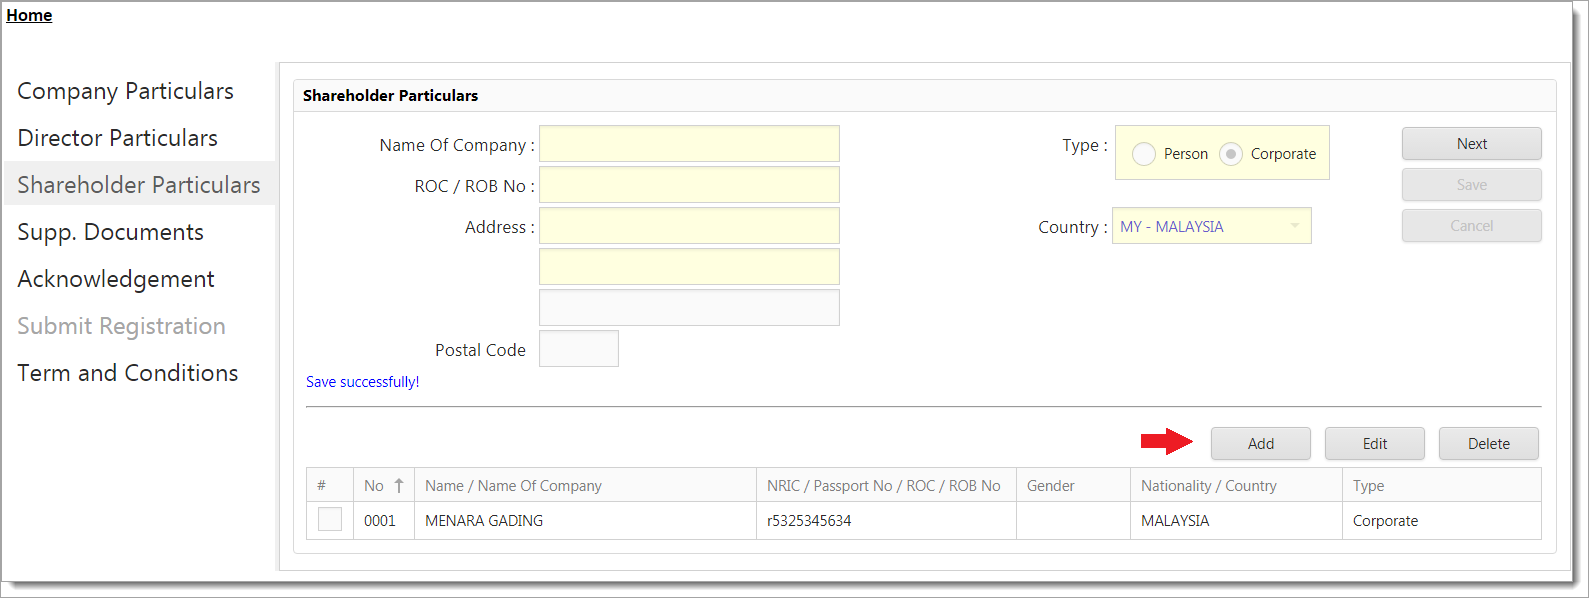This screenshot has width=1589, height=598.
Task: Select the Person radio button
Action: [x=1144, y=154]
